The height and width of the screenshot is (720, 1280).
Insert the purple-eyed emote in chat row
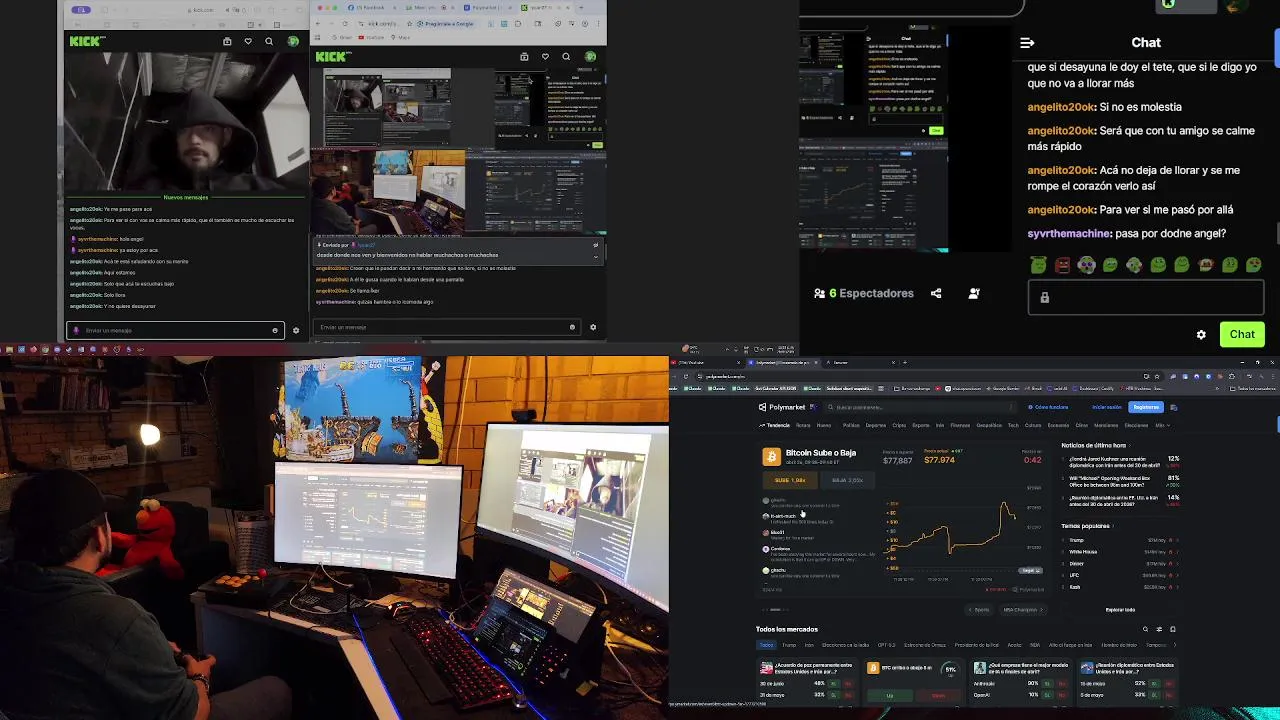click(1086, 265)
